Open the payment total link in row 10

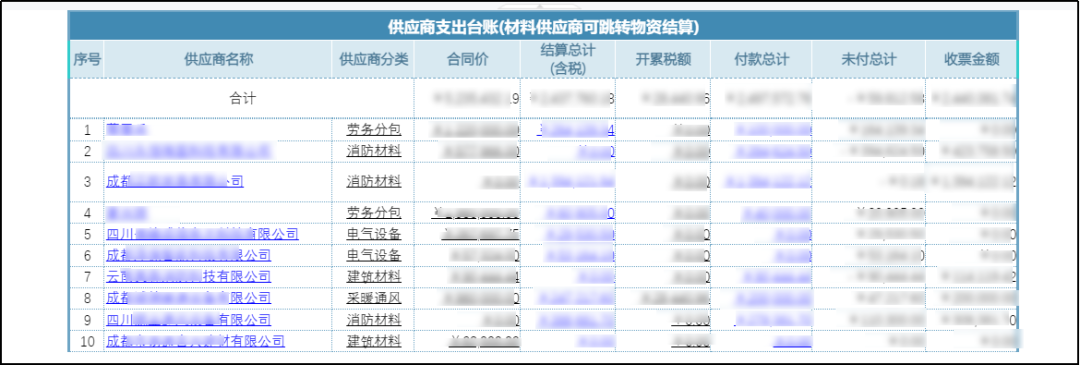(x=792, y=341)
